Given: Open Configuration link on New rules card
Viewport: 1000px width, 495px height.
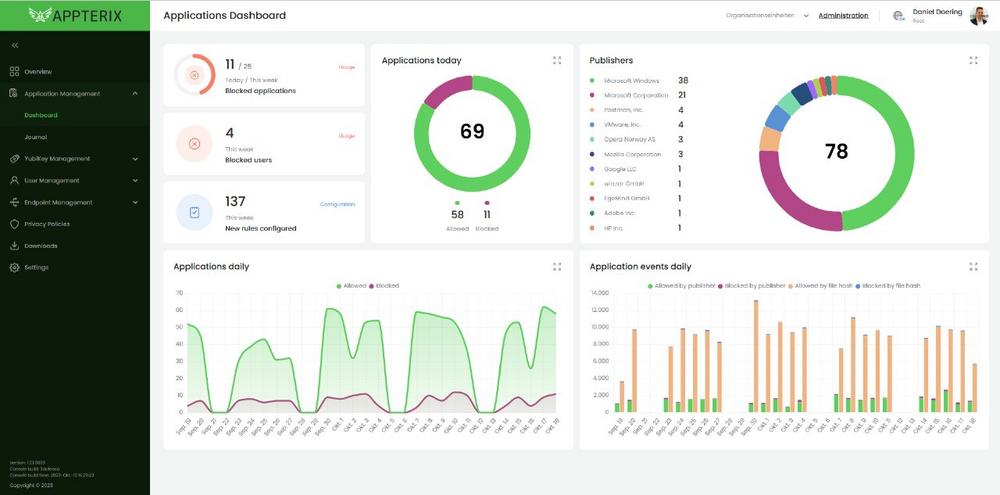Looking at the screenshot, I should point(337,204).
